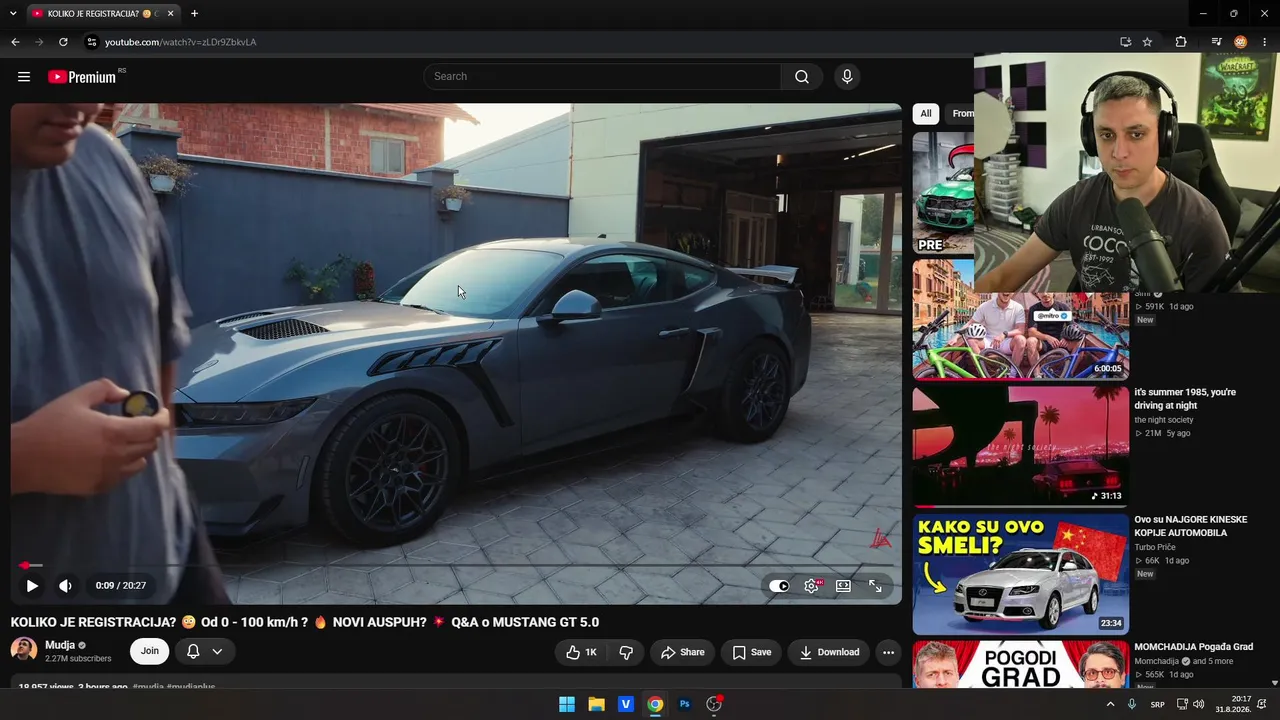Switch to theater mode

[843, 586]
